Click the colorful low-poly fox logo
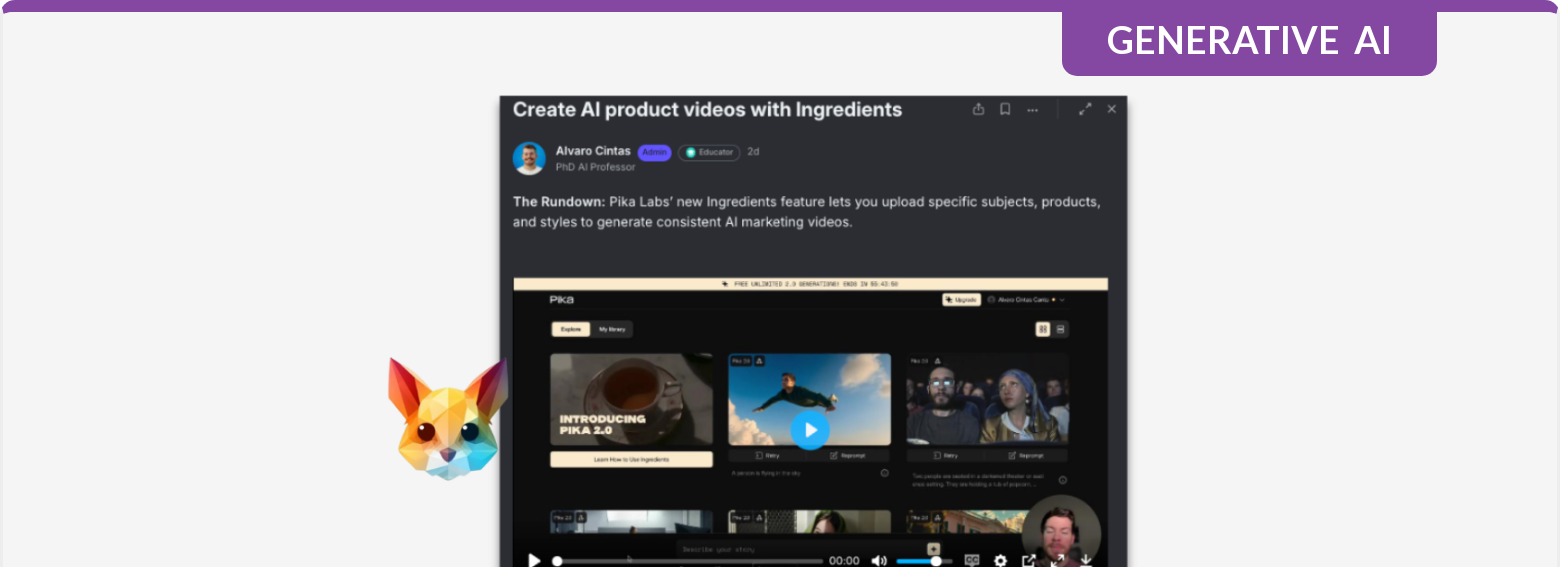The image size is (1560, 567). [447, 418]
